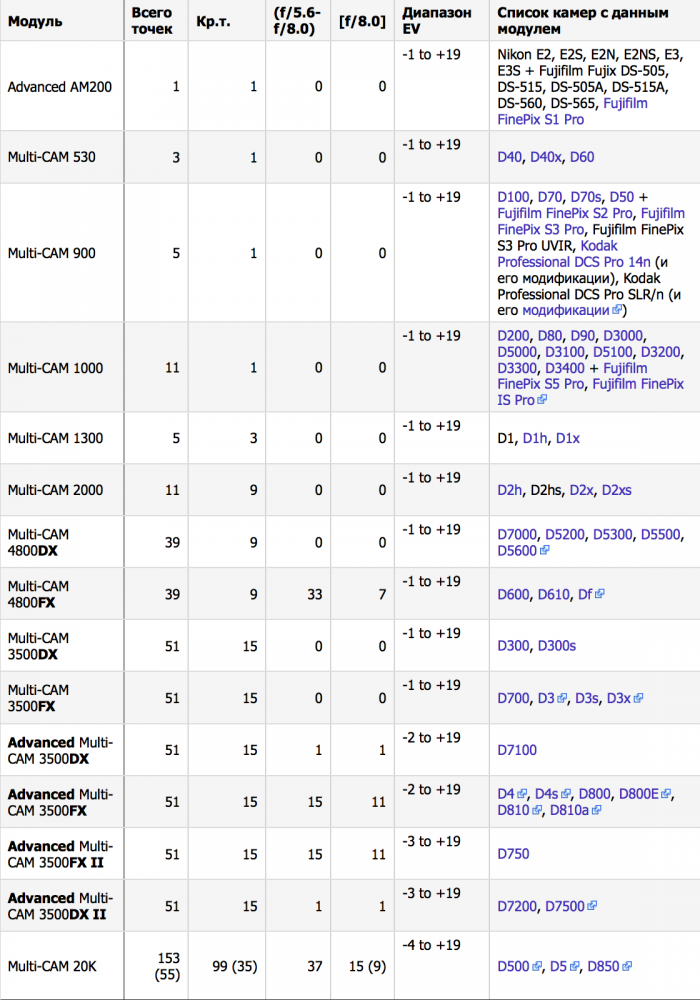Open the модификации link
Image resolution: width=700 pixels, height=1000 pixels.
(x=566, y=310)
